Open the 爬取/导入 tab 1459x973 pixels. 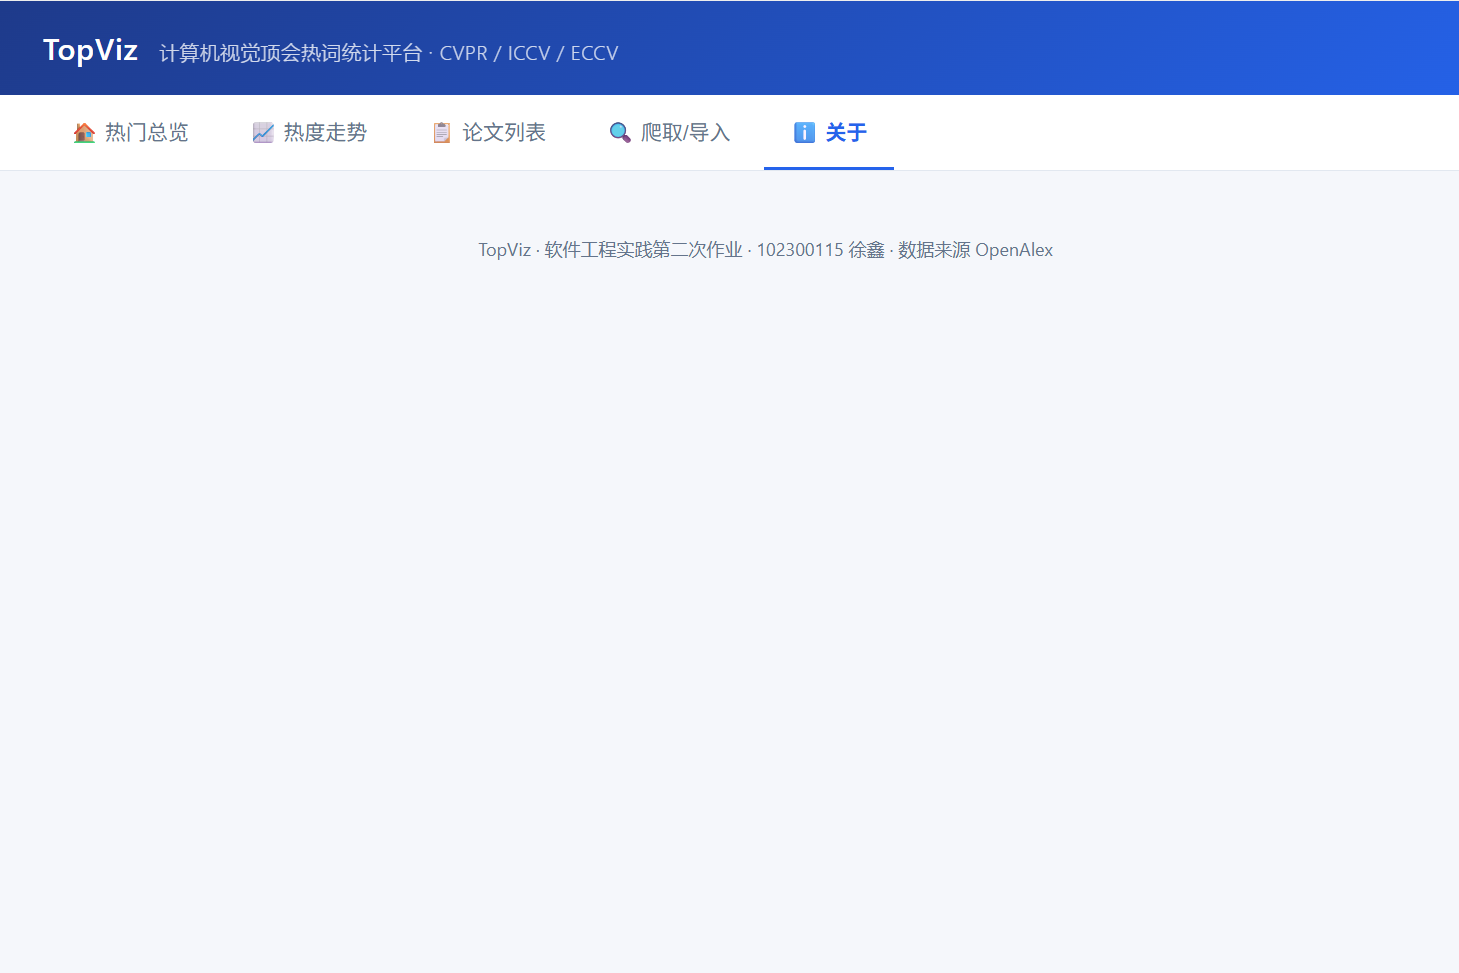[670, 133]
